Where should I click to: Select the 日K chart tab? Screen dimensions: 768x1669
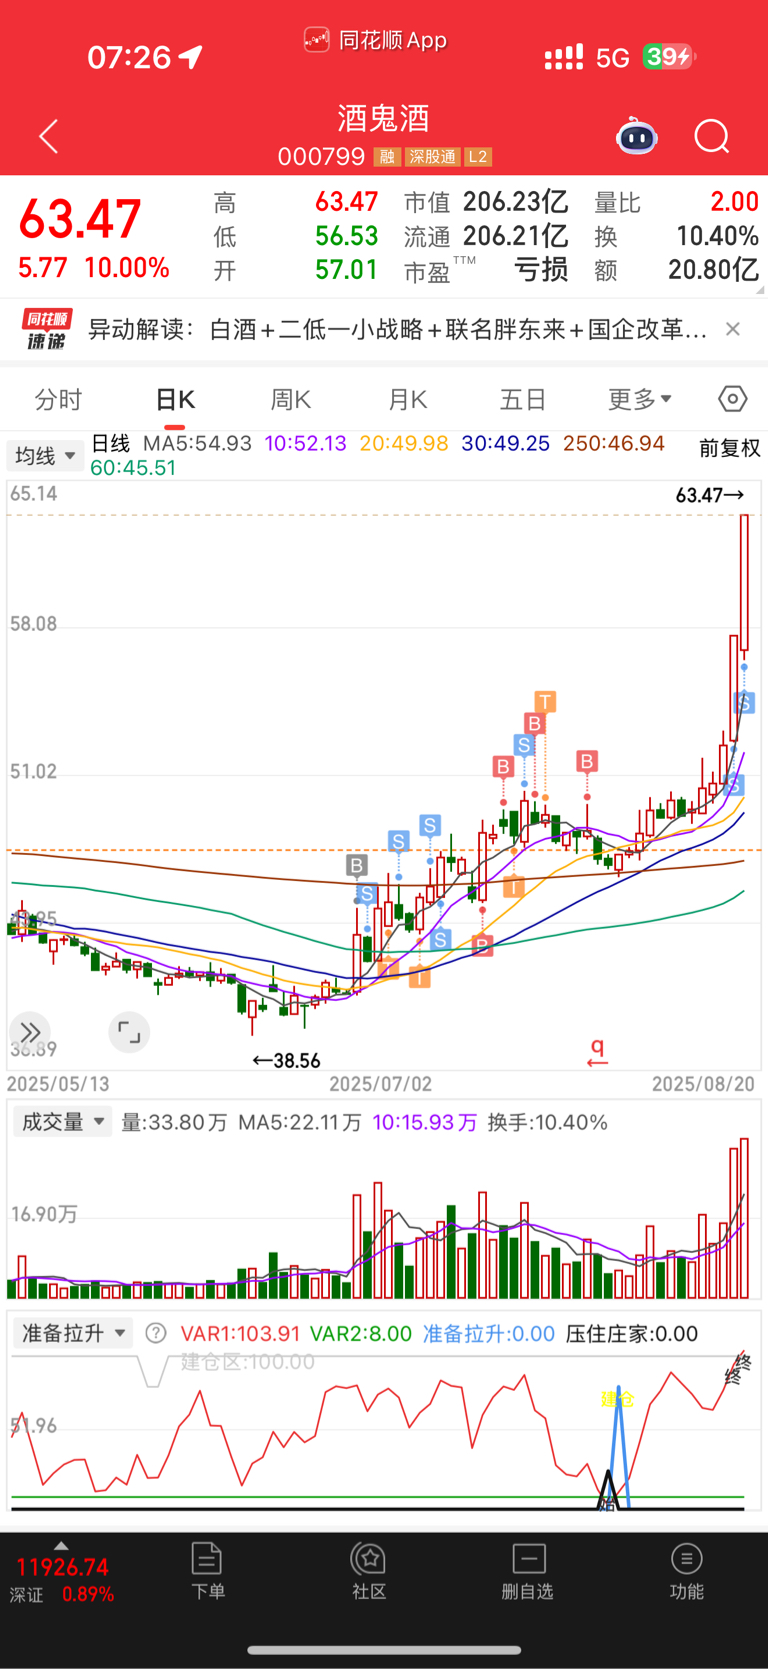(175, 400)
